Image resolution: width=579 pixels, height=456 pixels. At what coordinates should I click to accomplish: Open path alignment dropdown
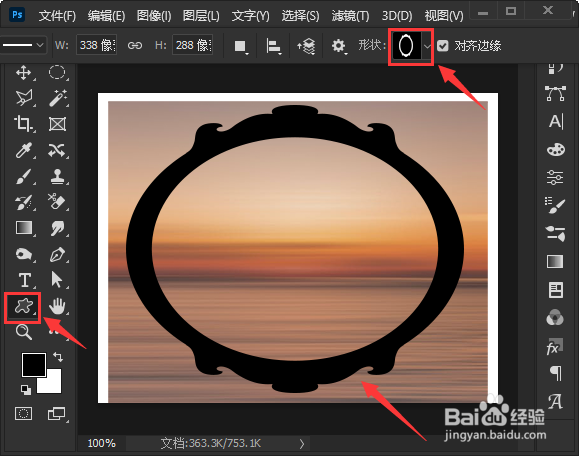274,47
